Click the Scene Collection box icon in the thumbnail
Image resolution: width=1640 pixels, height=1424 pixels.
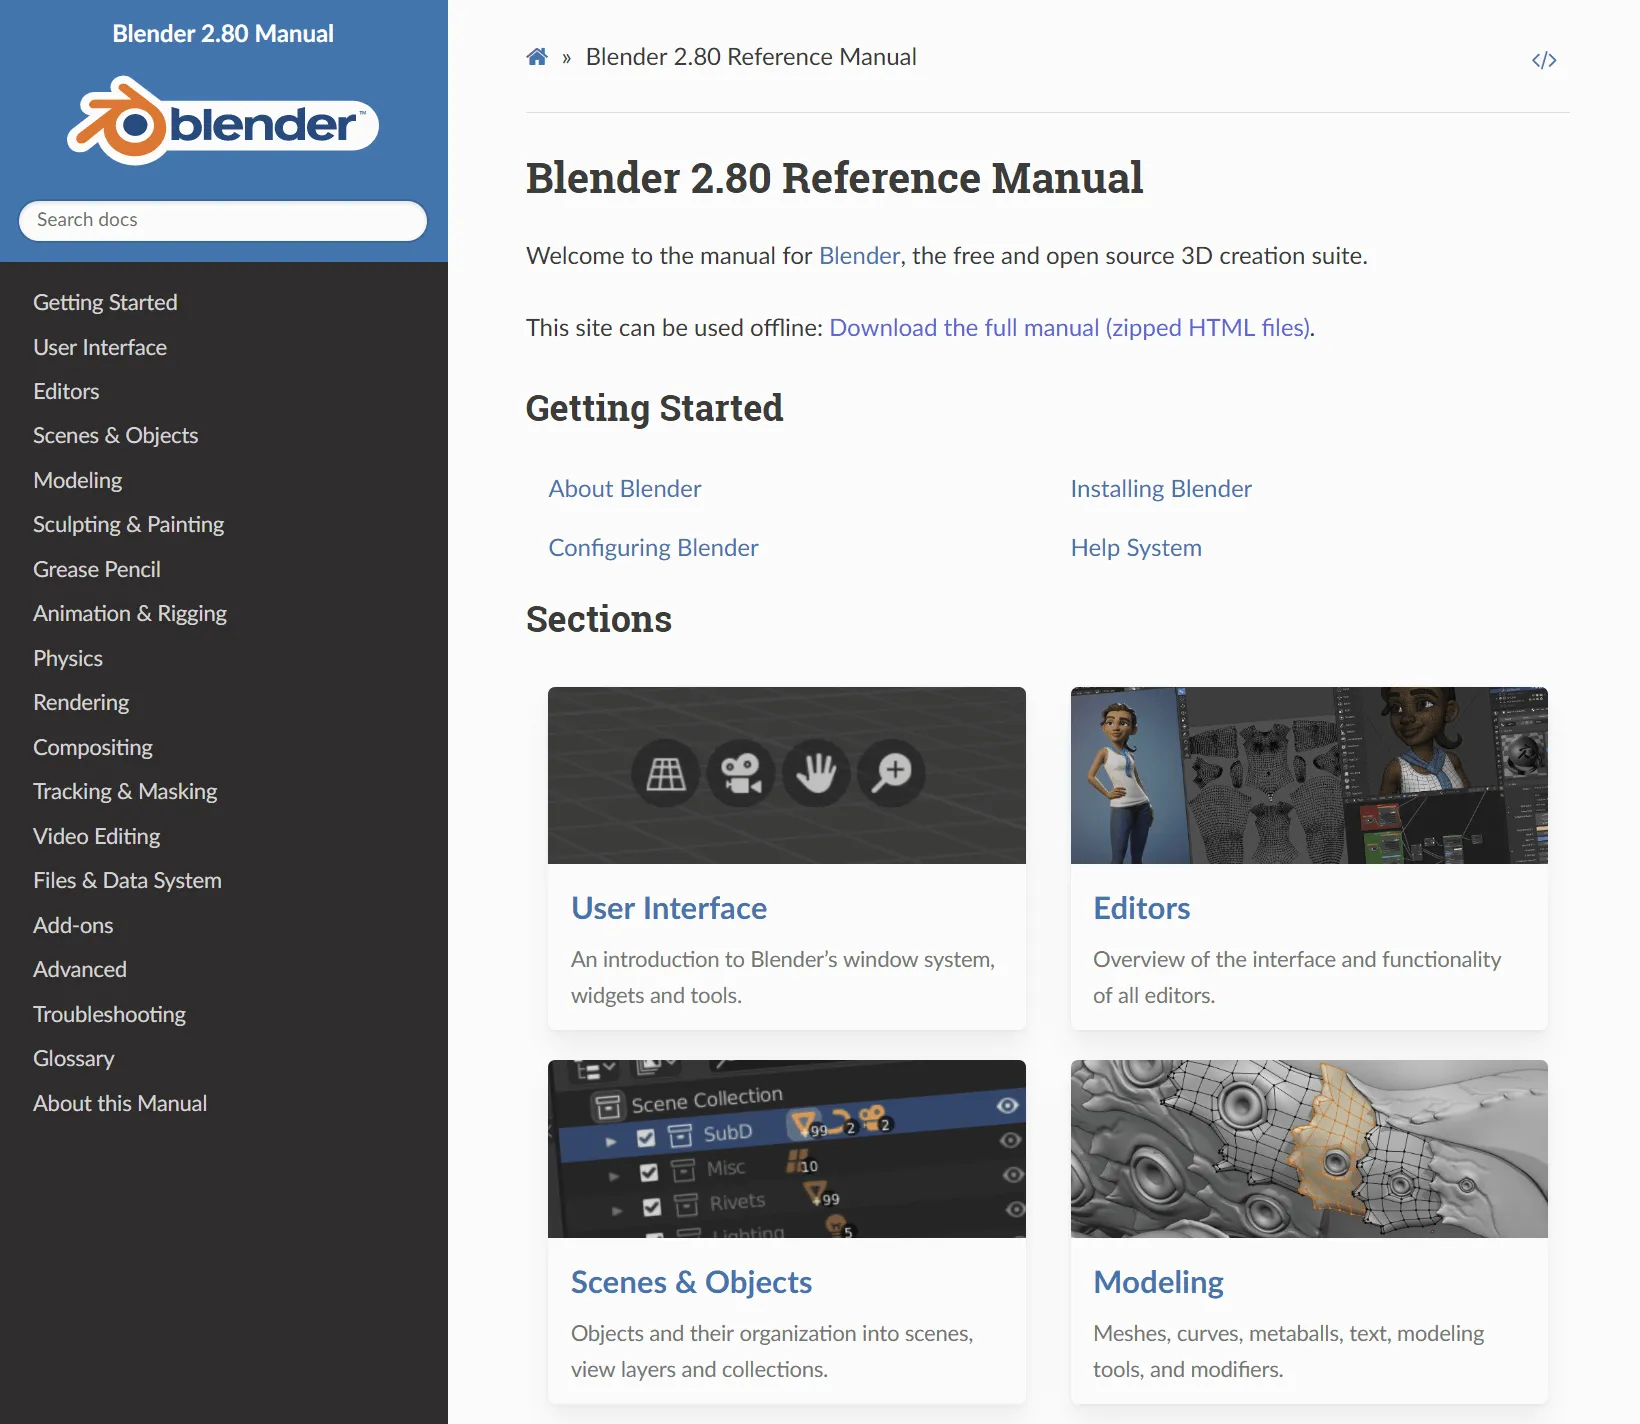607,1107
